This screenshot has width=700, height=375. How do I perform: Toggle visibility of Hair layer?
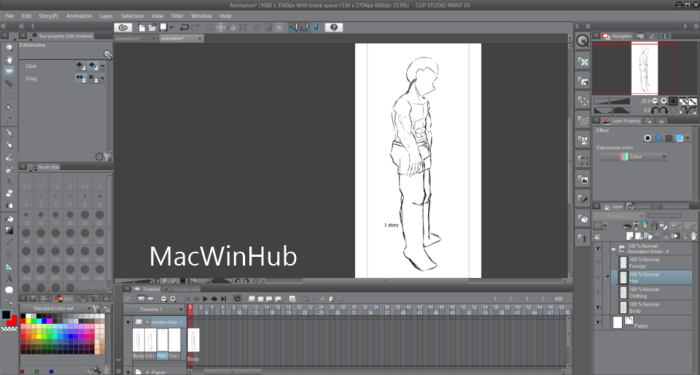click(x=598, y=278)
